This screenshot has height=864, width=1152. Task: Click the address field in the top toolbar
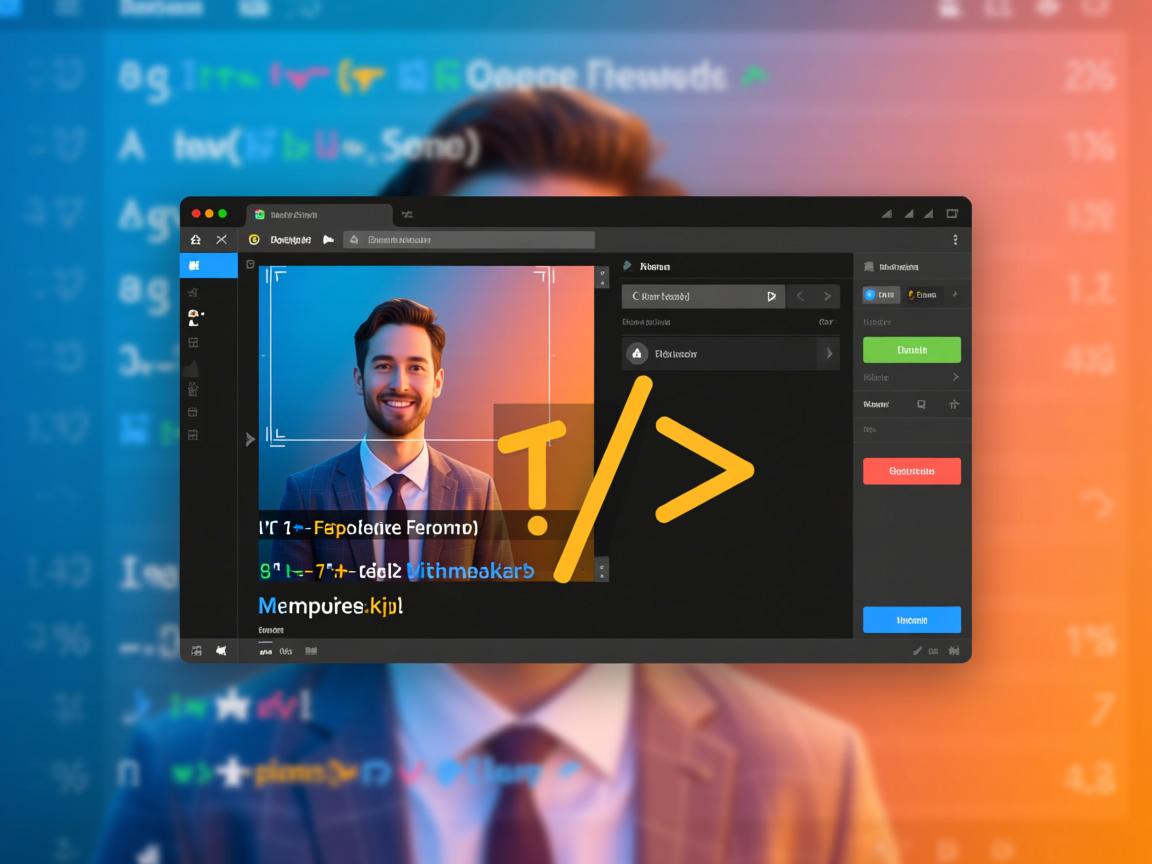point(470,240)
